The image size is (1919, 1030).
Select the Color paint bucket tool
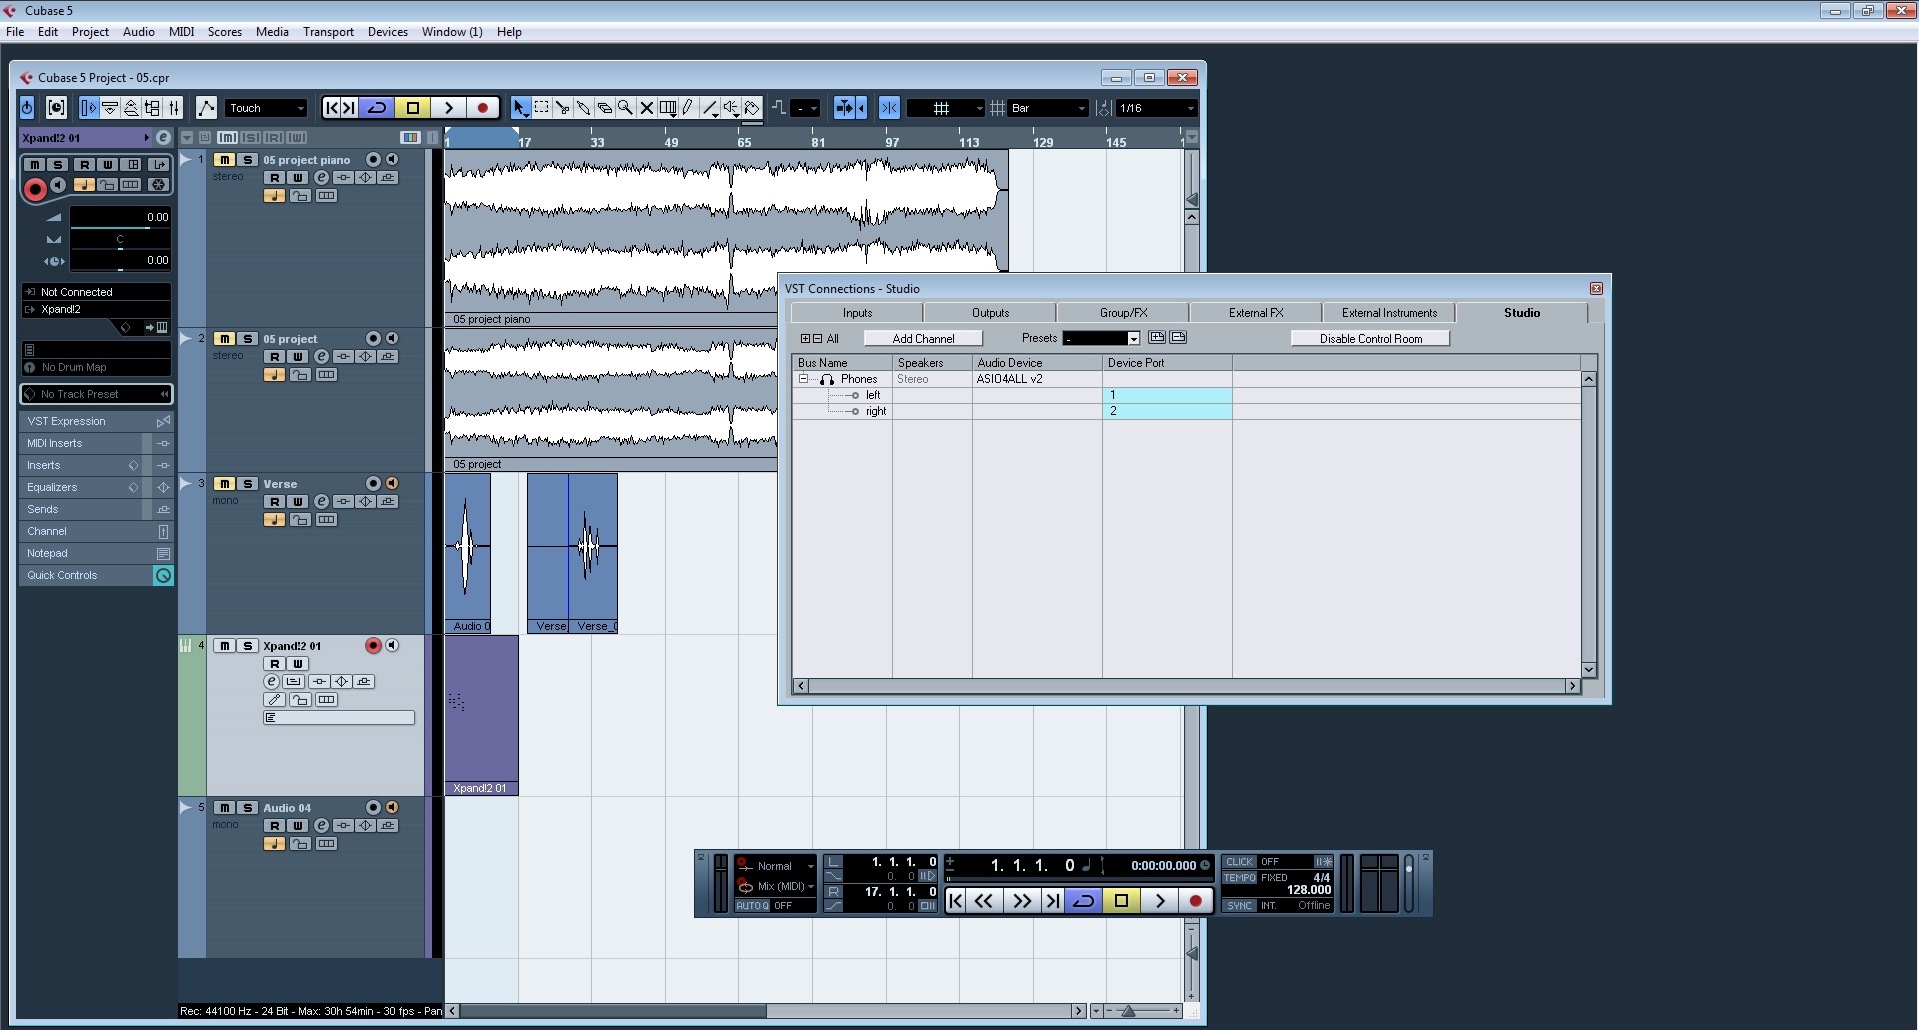pos(752,108)
